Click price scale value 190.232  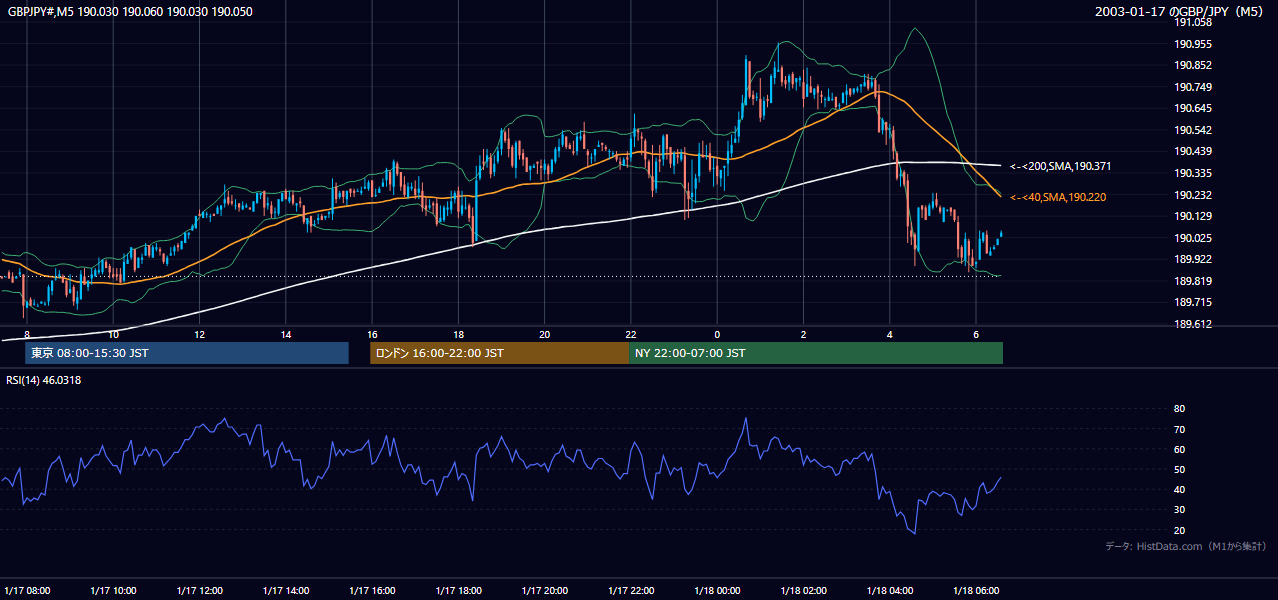coord(1192,195)
